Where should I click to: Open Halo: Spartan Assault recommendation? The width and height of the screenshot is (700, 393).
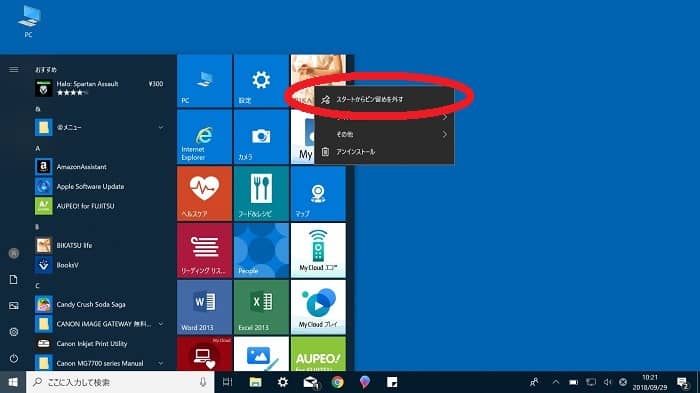(100, 88)
